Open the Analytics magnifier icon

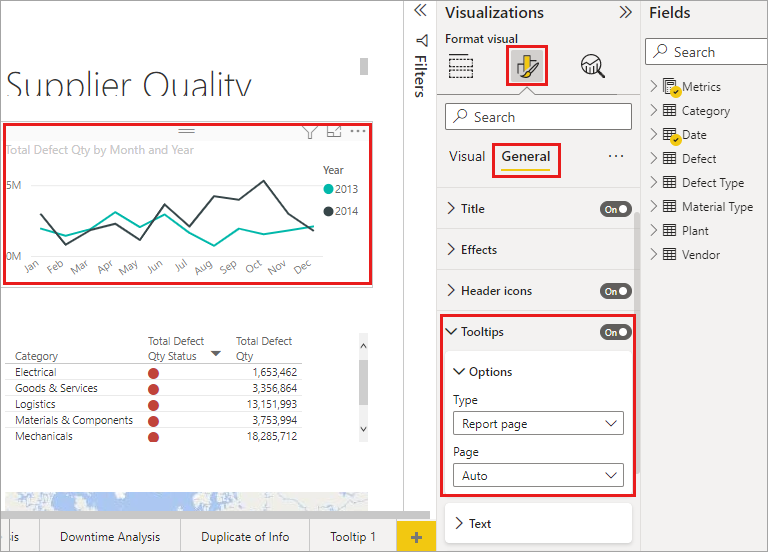point(592,66)
